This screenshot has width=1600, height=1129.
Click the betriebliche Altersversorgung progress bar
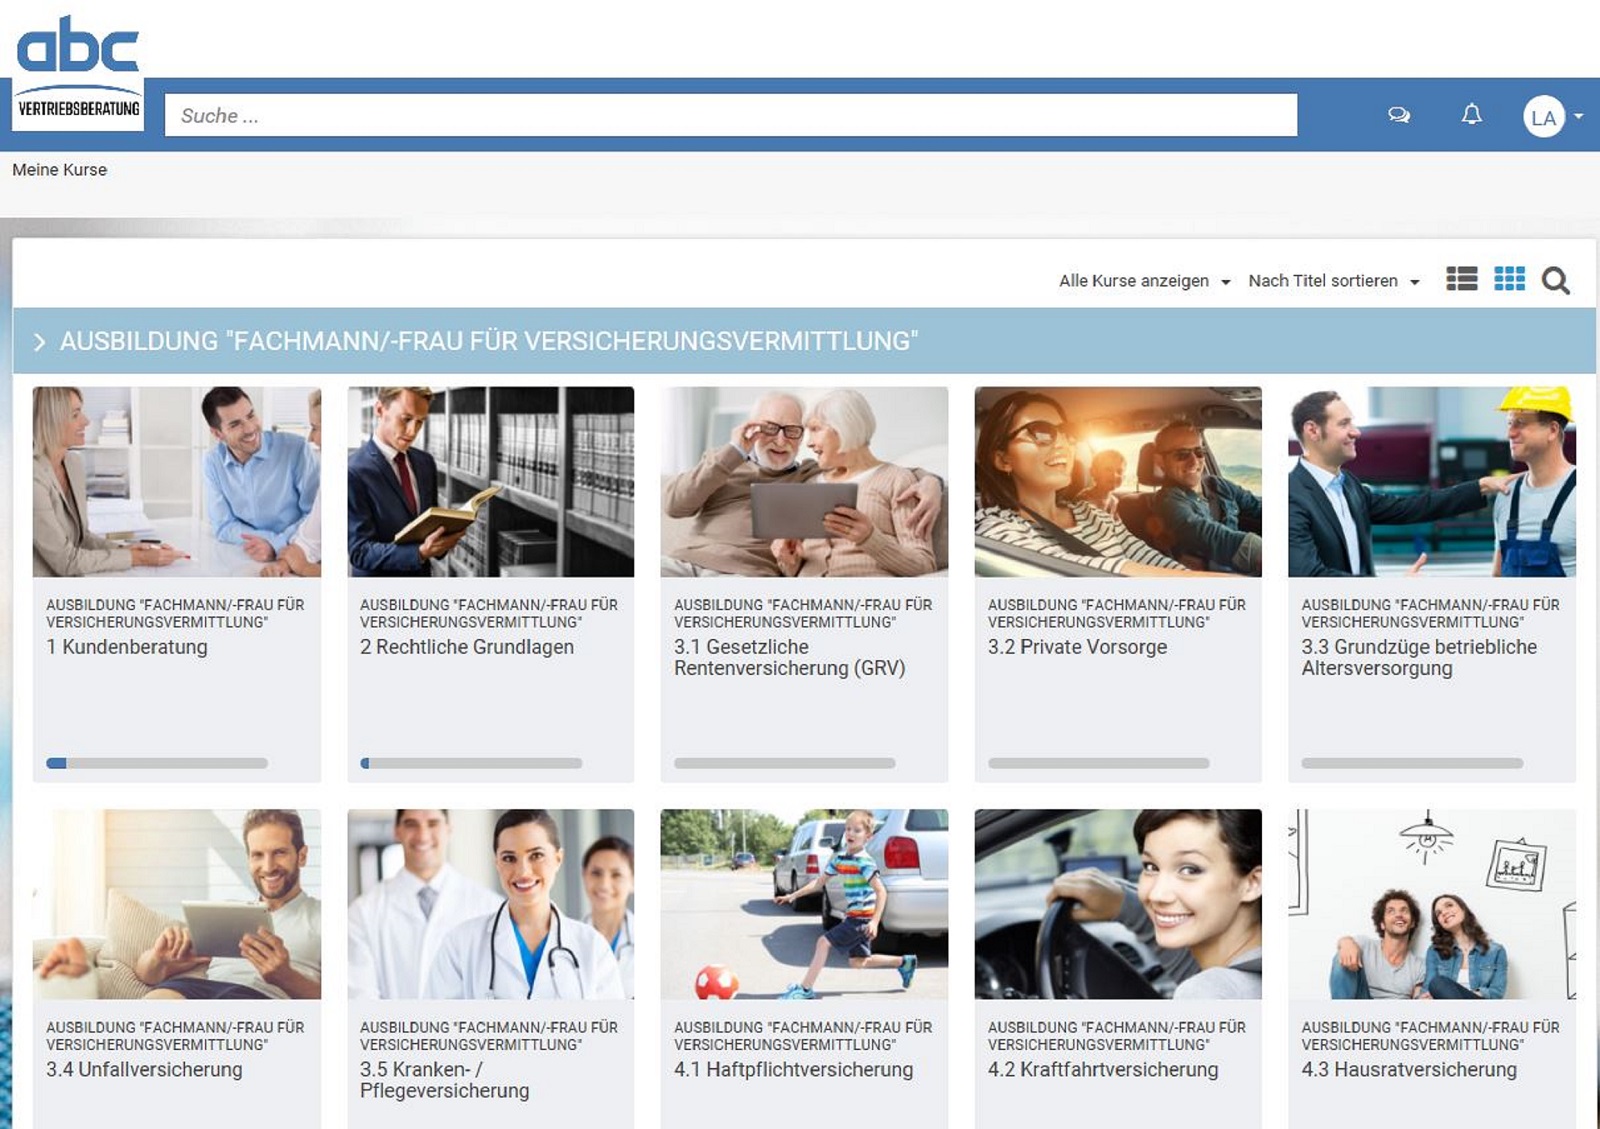coord(1412,763)
